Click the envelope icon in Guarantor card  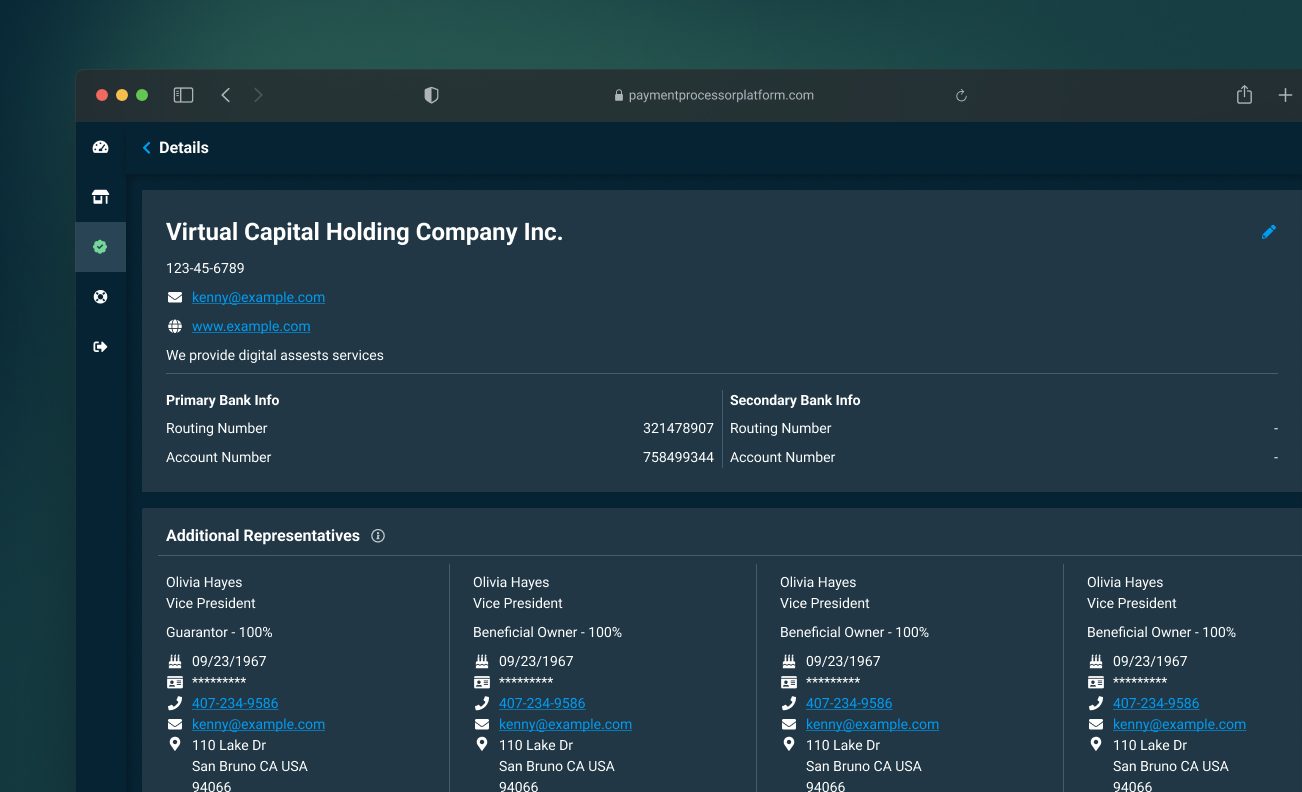(175, 724)
